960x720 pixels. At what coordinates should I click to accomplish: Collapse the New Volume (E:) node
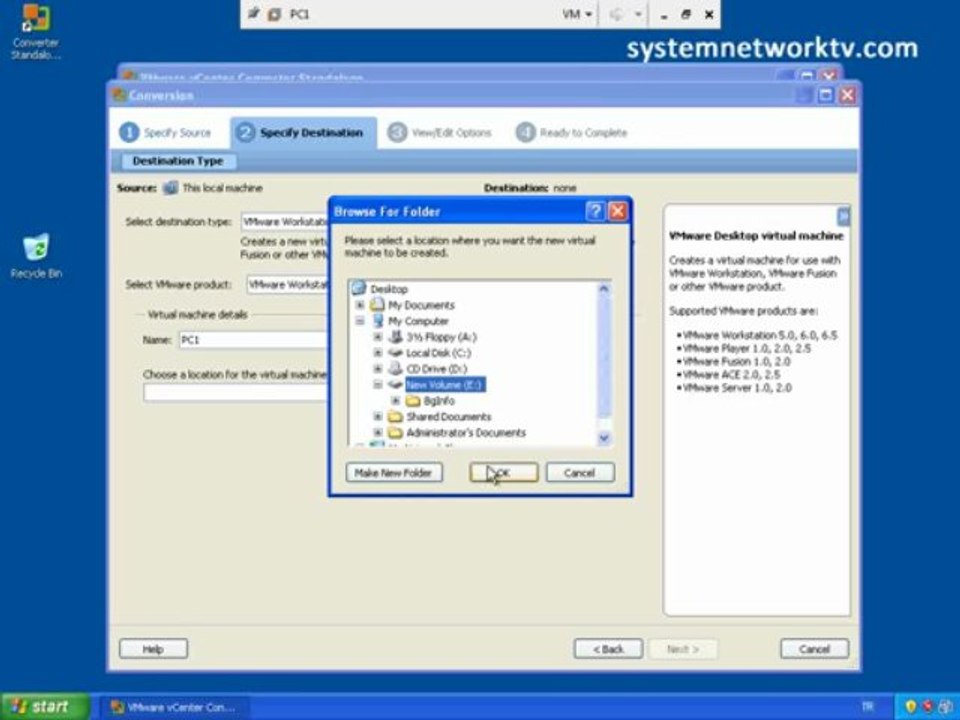pyautogui.click(x=378, y=384)
